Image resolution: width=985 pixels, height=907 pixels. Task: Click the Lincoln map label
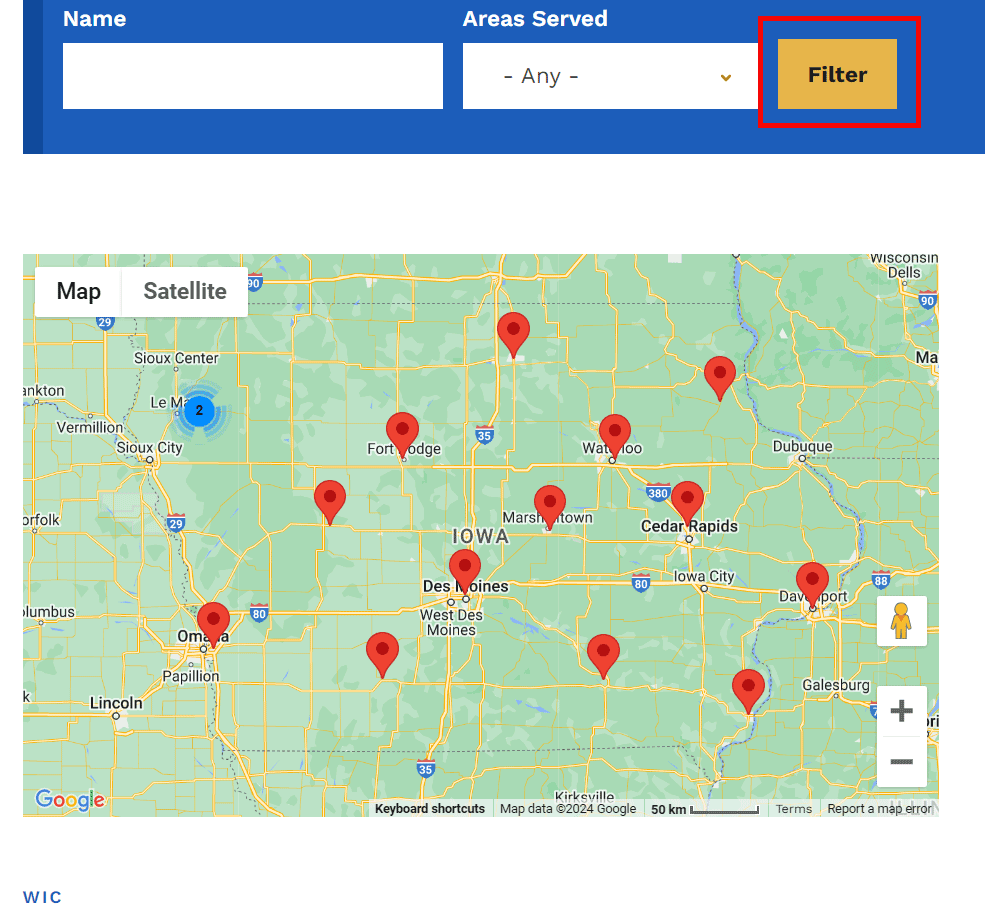(x=116, y=703)
